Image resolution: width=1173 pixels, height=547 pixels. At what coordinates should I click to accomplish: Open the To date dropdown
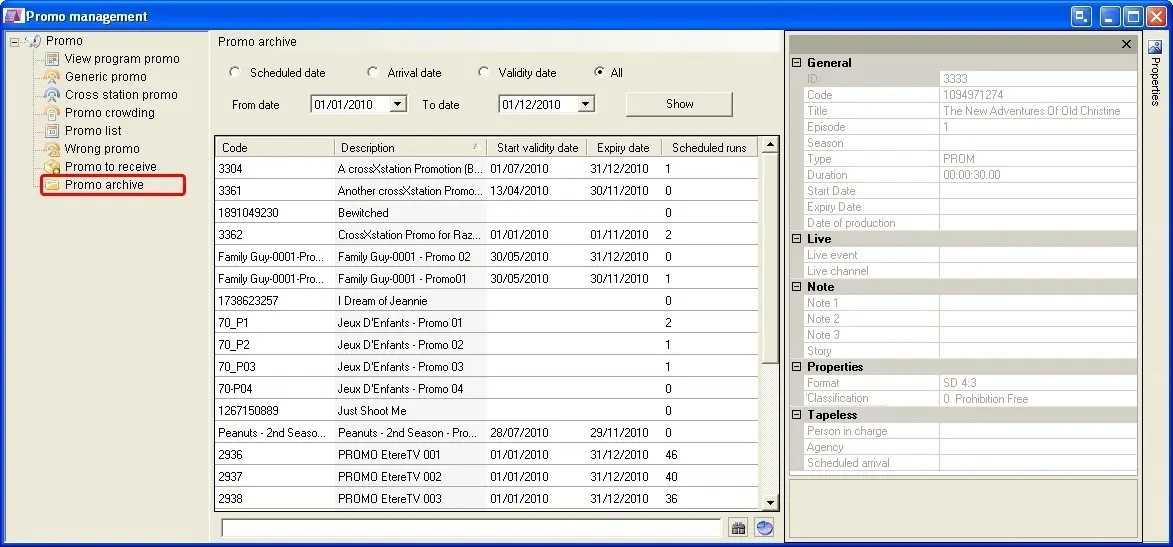586,104
